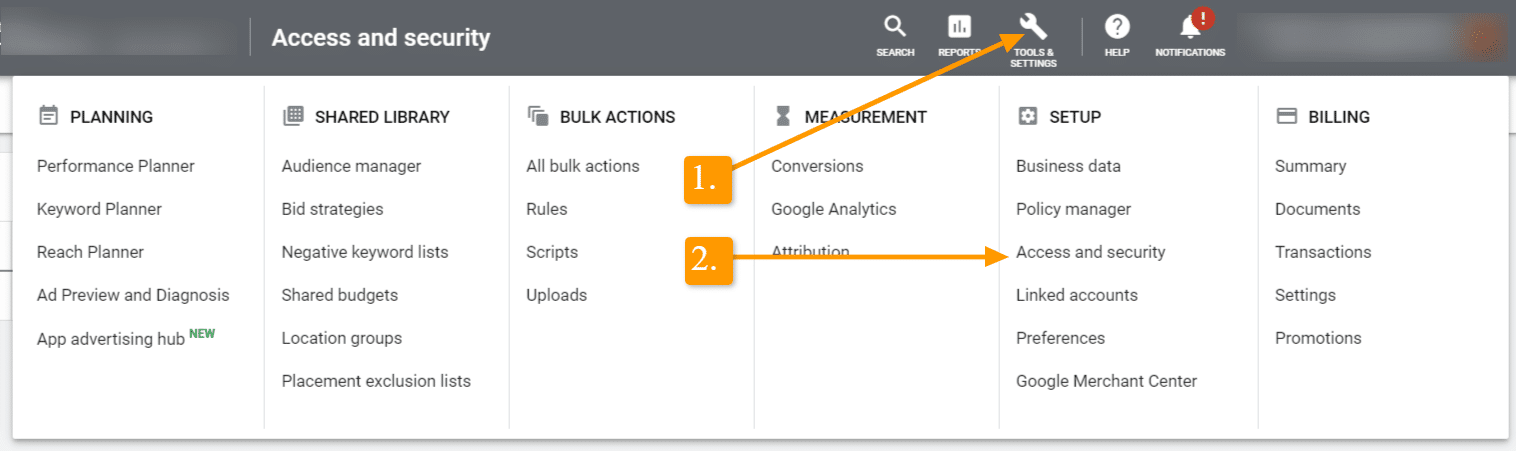
Task: Click the Planning calendar icon
Action: point(48,116)
